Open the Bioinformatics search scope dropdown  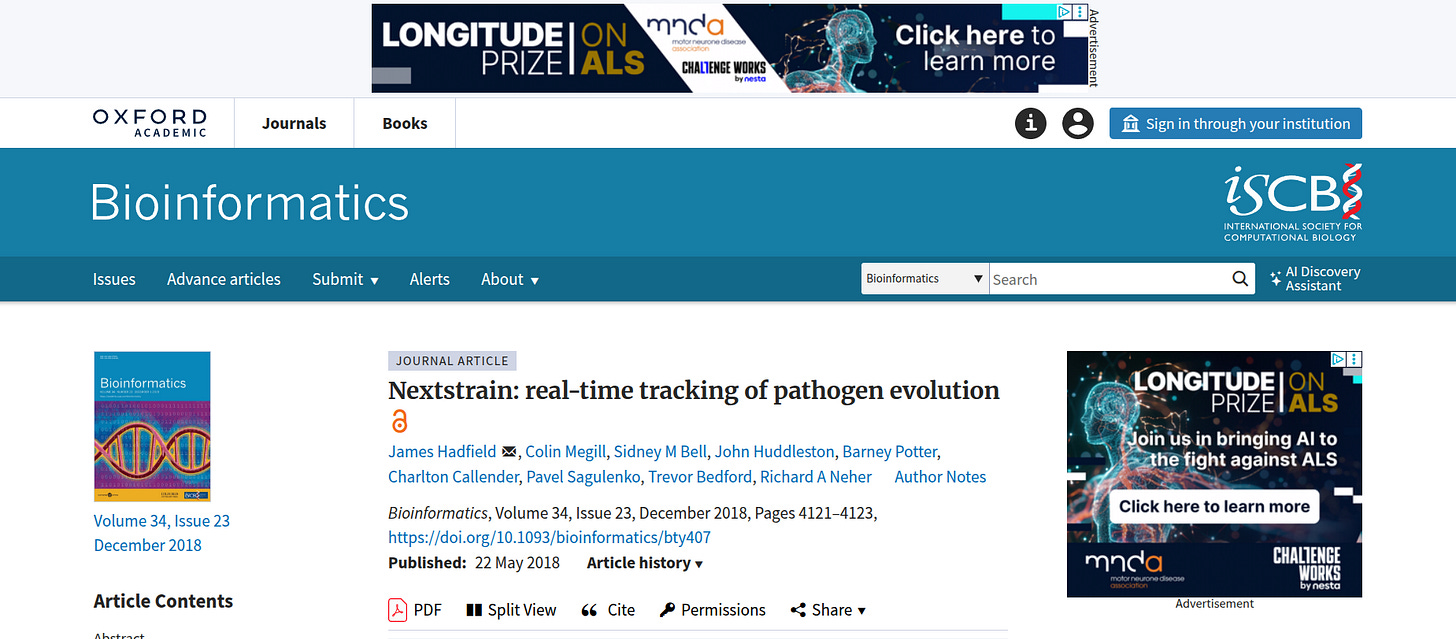925,279
